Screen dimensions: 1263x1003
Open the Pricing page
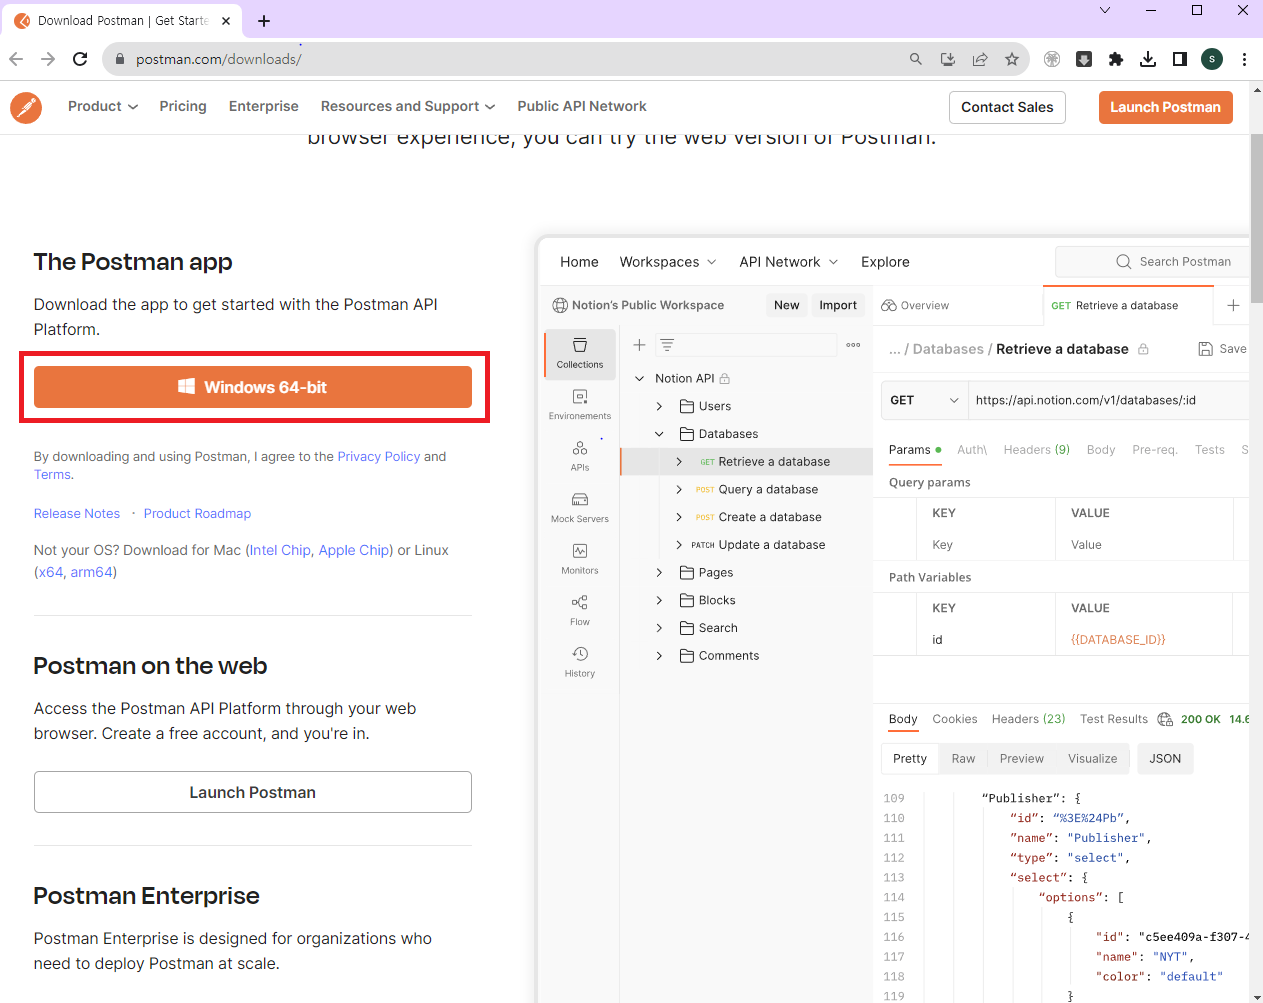coord(183,106)
